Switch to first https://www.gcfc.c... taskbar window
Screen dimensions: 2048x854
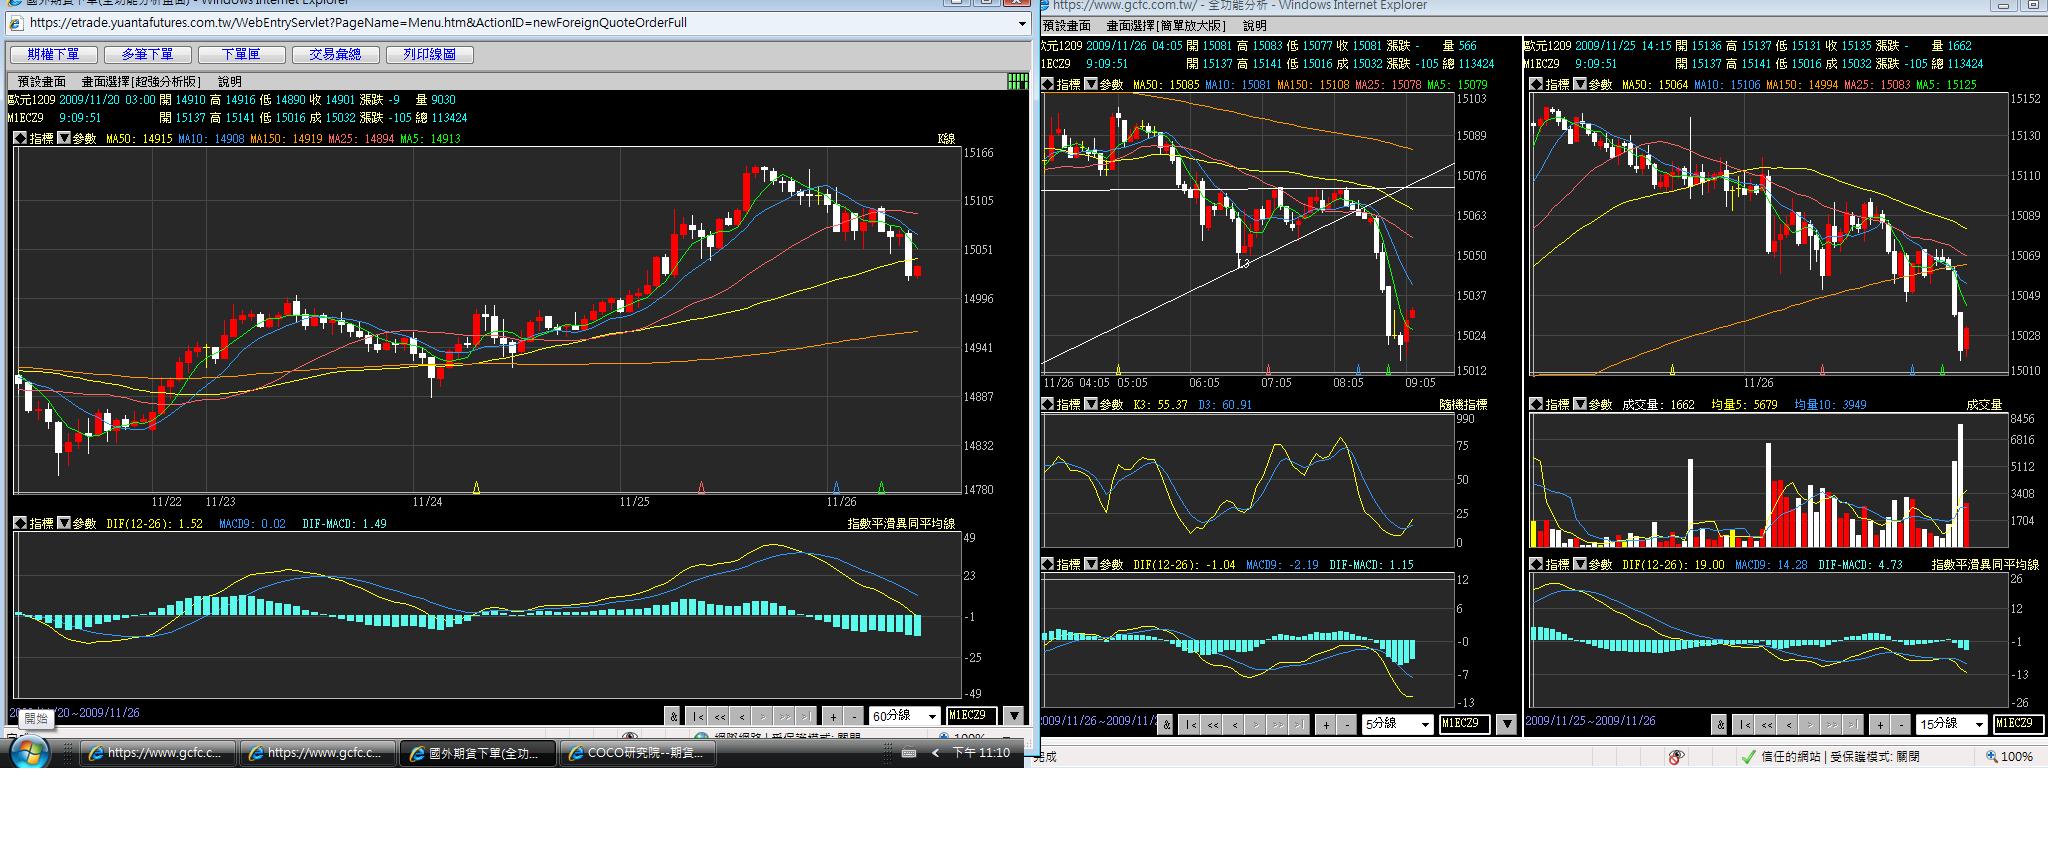(158, 753)
